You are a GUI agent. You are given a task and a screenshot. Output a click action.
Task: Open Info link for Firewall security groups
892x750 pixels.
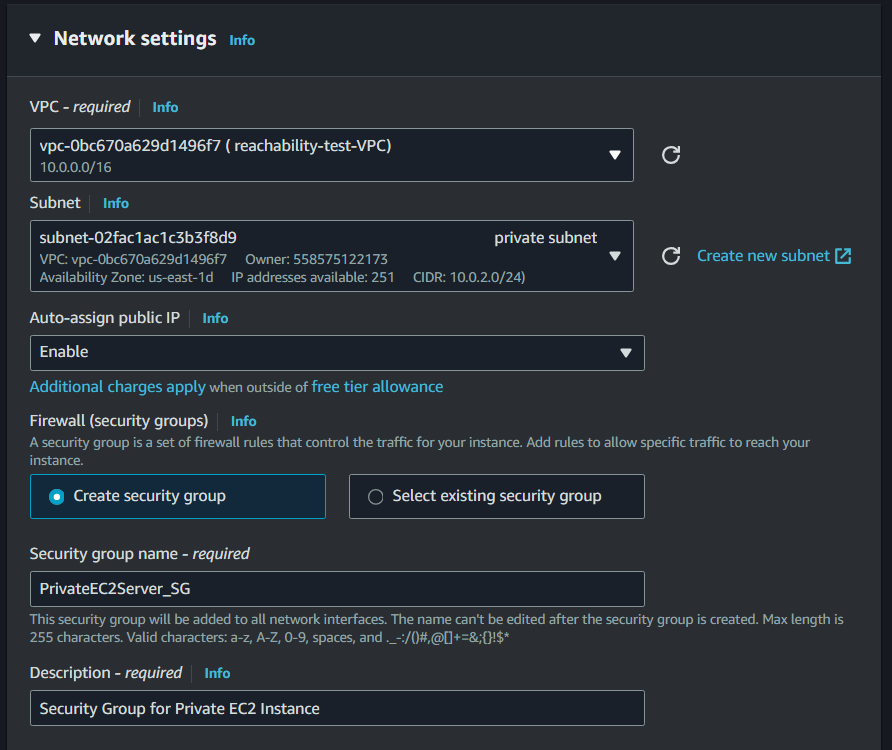[x=243, y=421]
